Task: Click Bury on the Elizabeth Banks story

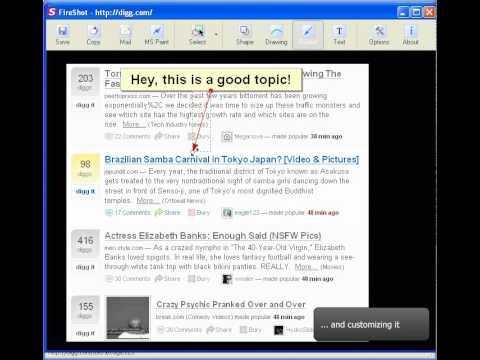Action: pyautogui.click(x=199, y=279)
